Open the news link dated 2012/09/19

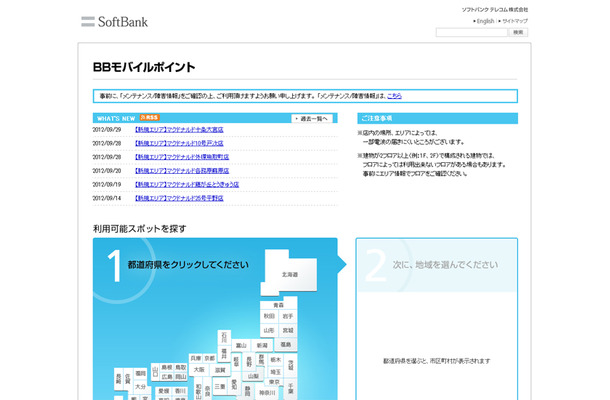187,184
